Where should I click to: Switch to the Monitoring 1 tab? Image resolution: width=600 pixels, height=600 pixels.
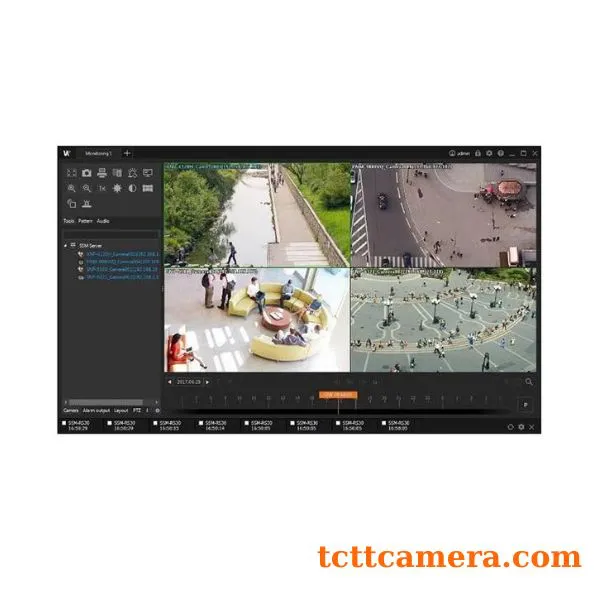point(98,153)
